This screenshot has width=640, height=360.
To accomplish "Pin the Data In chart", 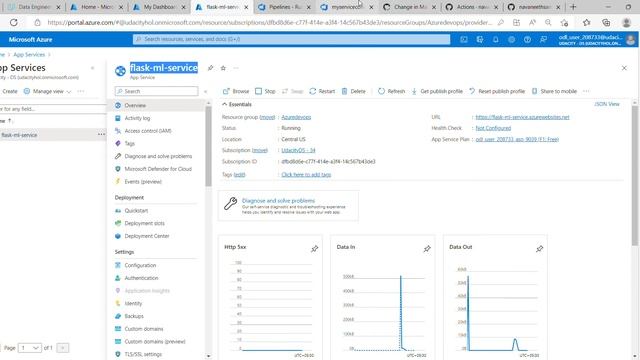I will point(427,249).
